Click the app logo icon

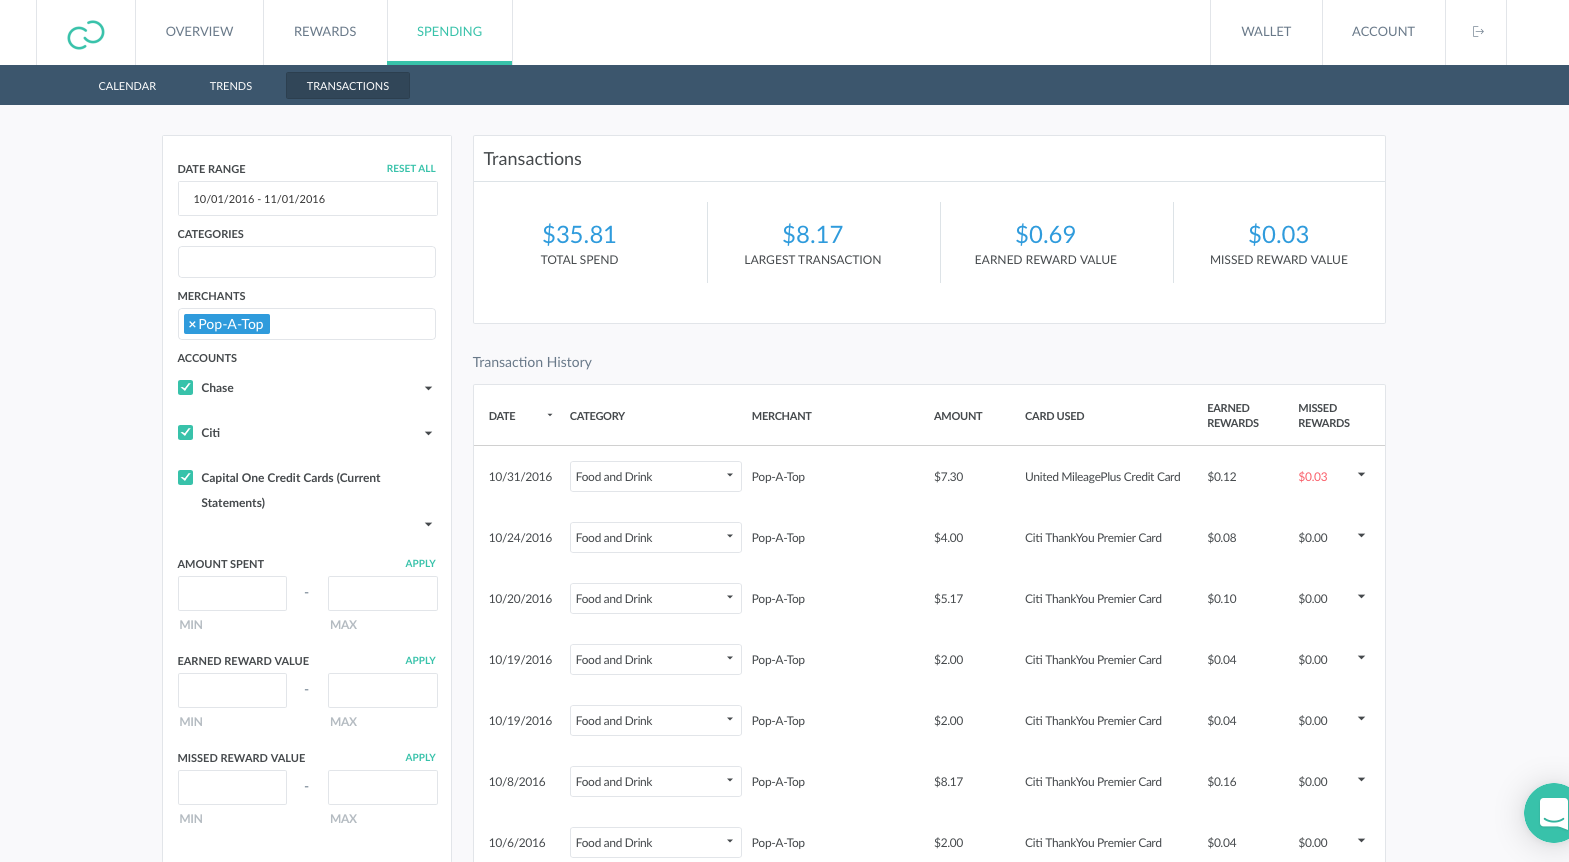coord(86,34)
